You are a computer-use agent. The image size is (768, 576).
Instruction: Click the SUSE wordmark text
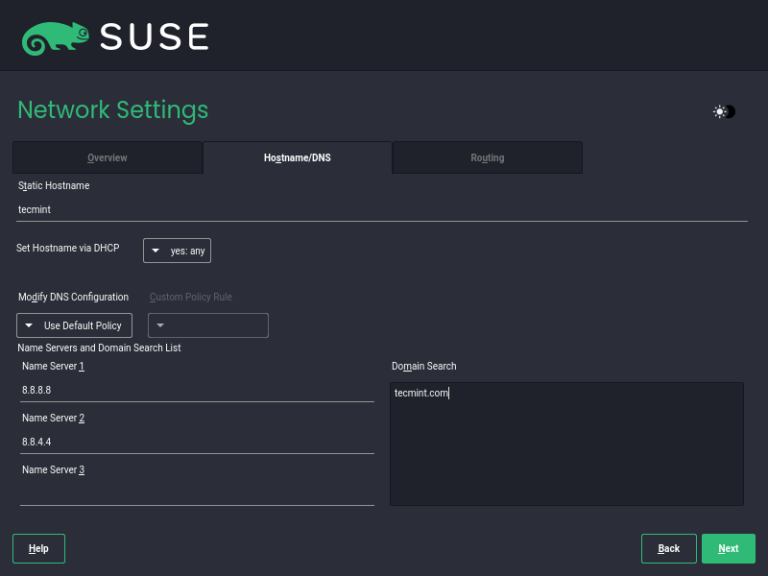pyautogui.click(x=155, y=38)
